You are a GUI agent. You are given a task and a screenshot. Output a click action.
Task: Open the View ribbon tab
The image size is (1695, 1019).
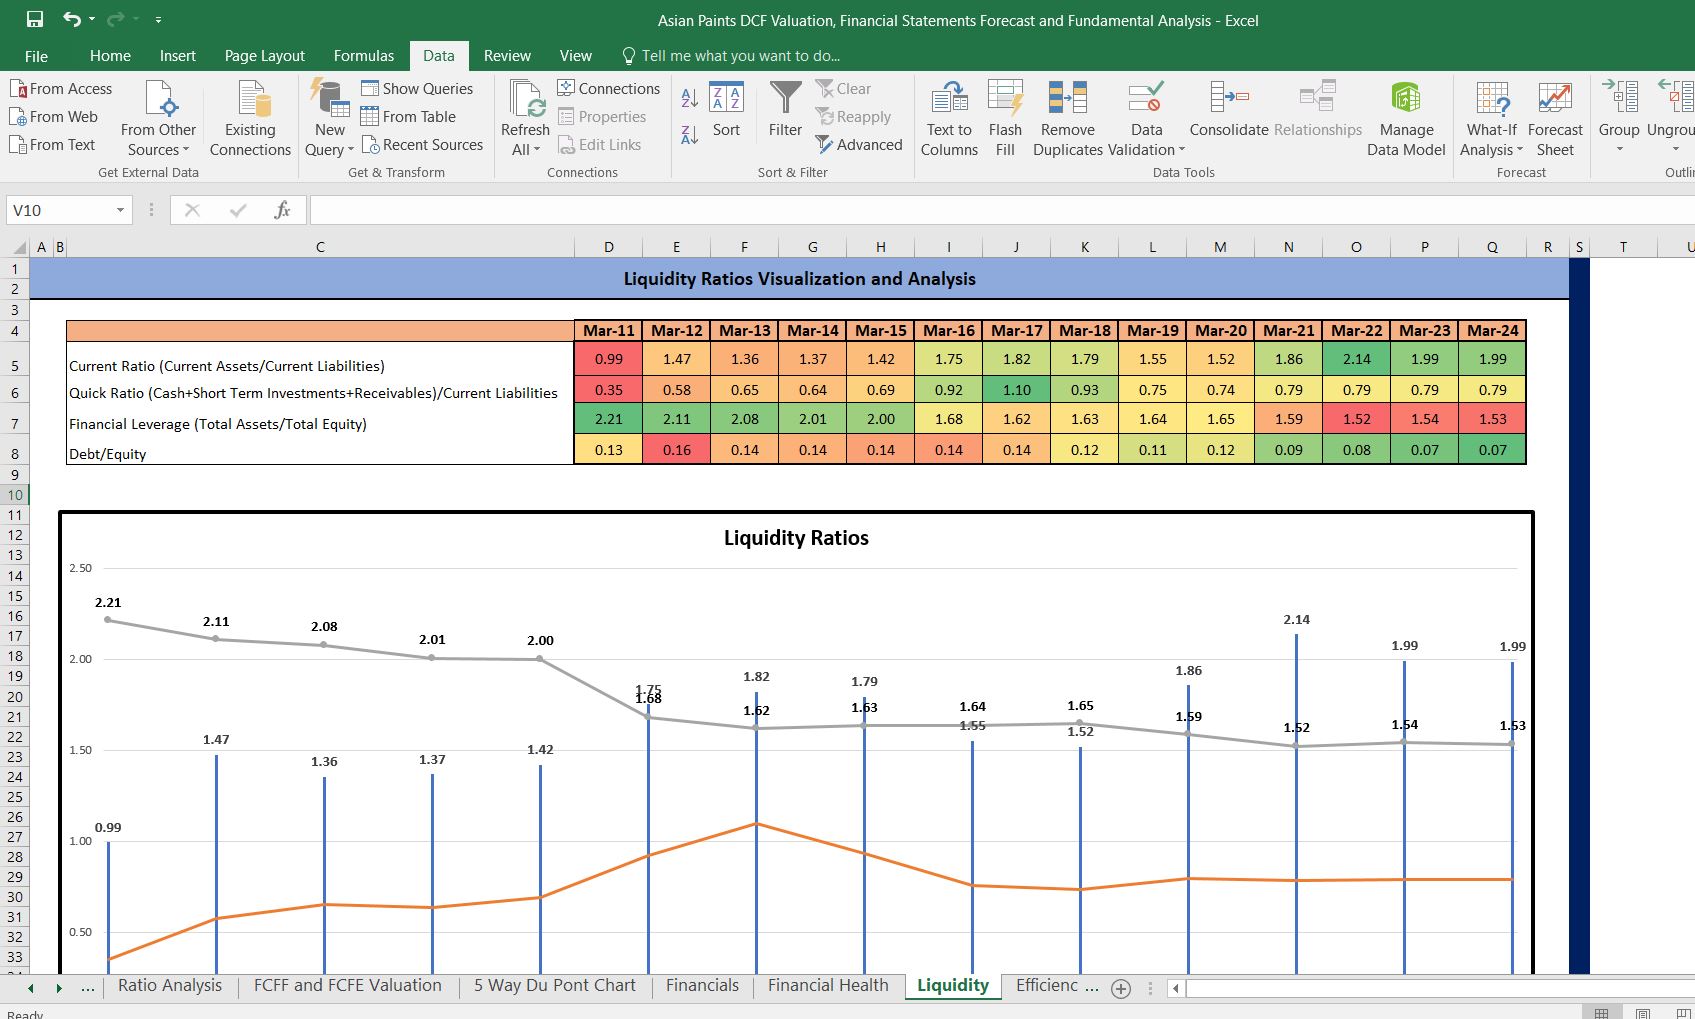576,56
